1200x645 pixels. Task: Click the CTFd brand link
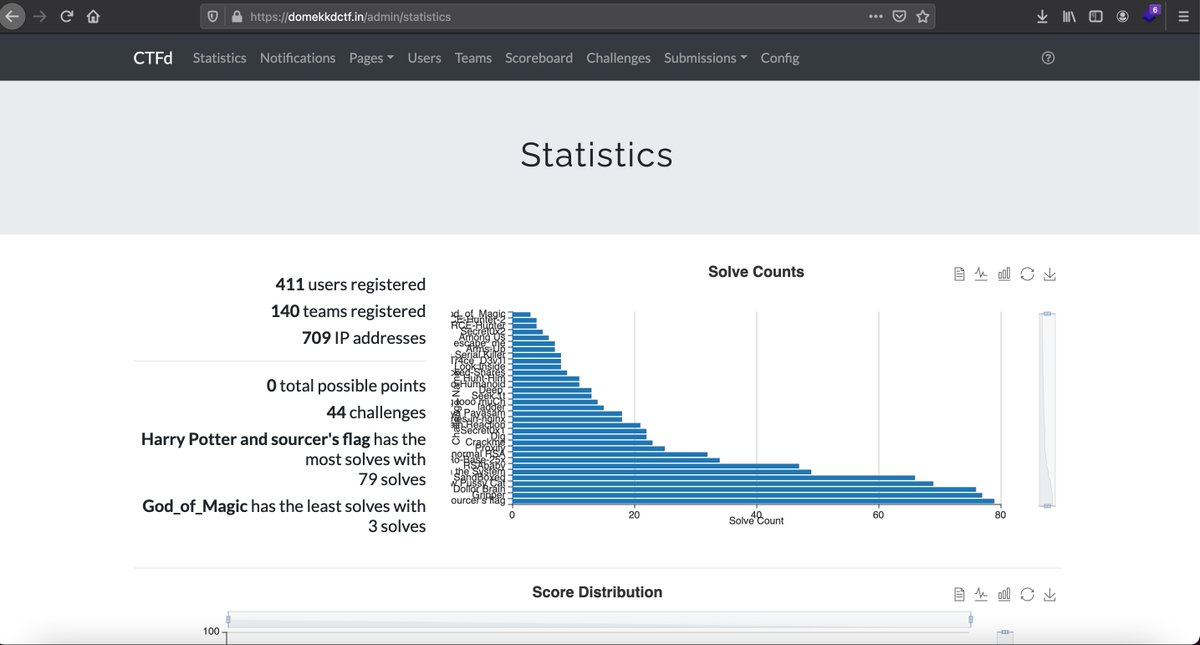(153, 58)
